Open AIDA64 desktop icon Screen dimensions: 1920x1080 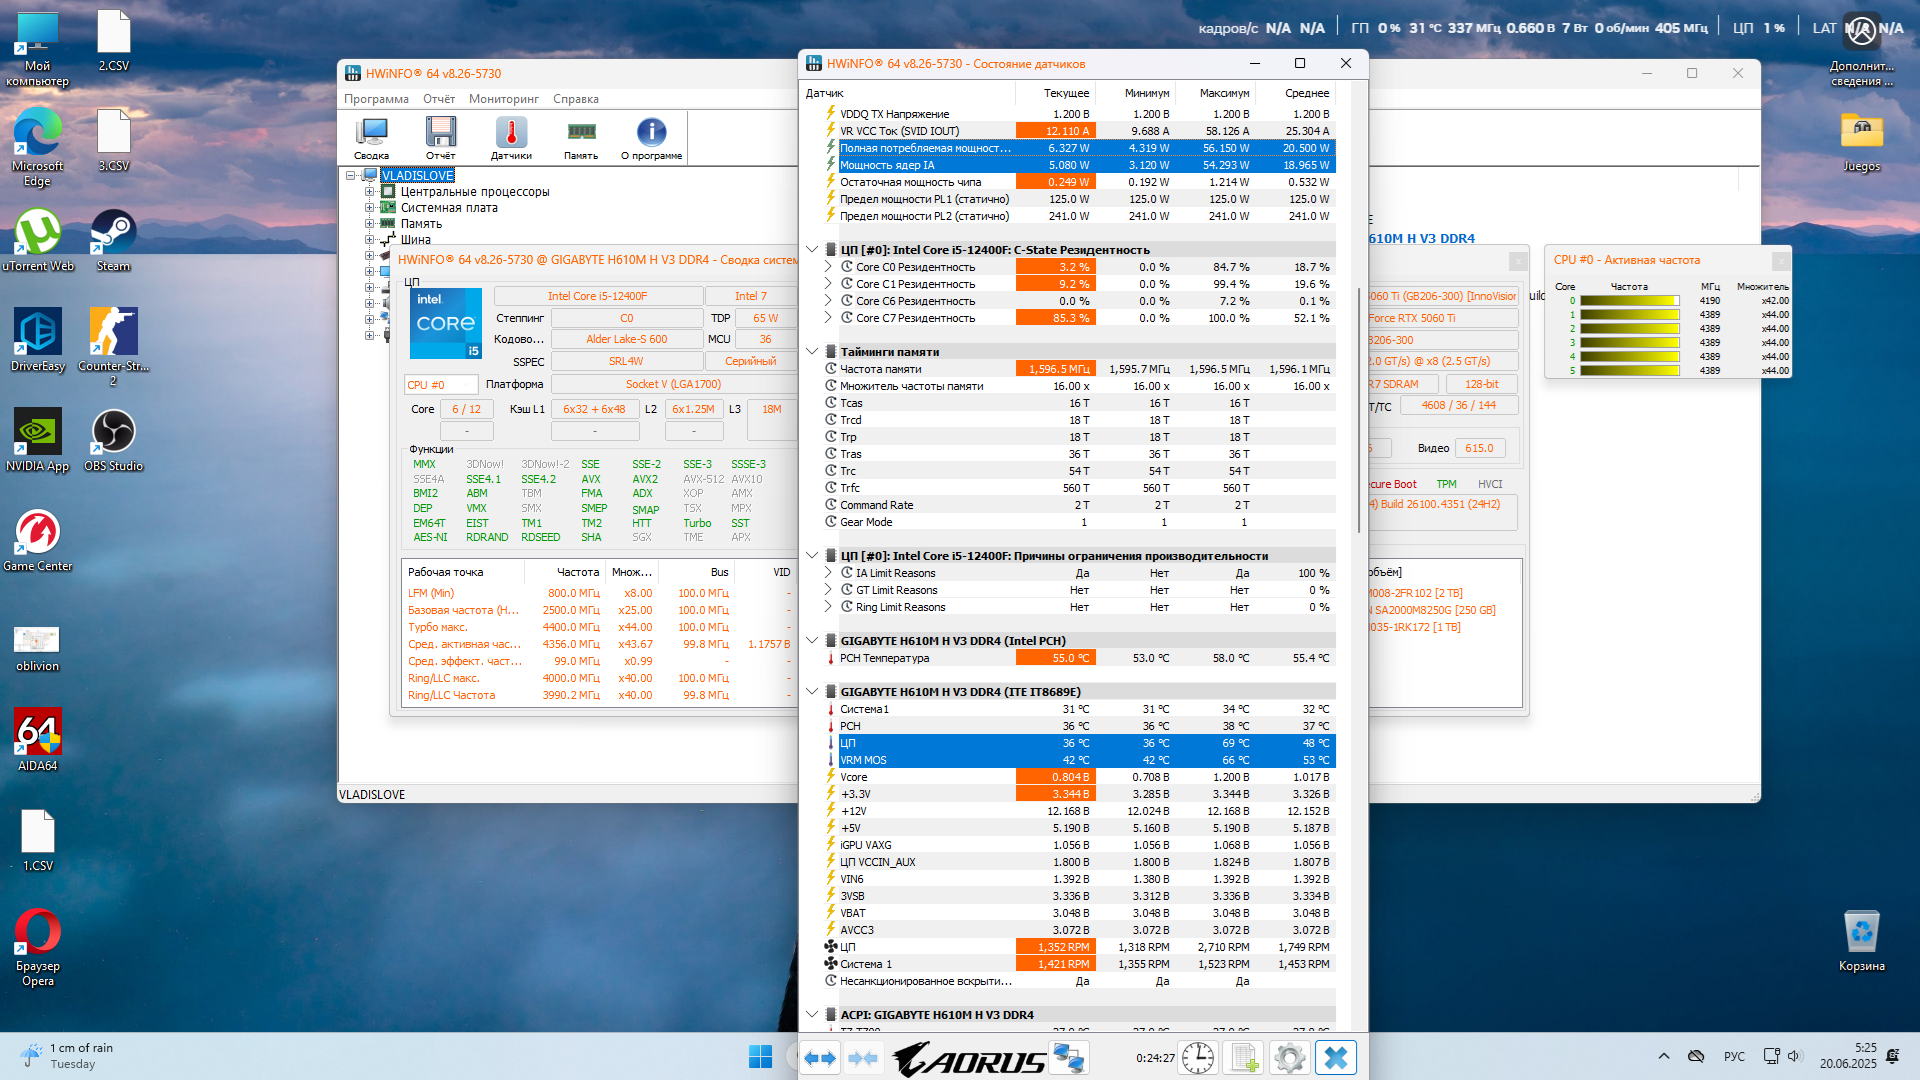[37, 741]
